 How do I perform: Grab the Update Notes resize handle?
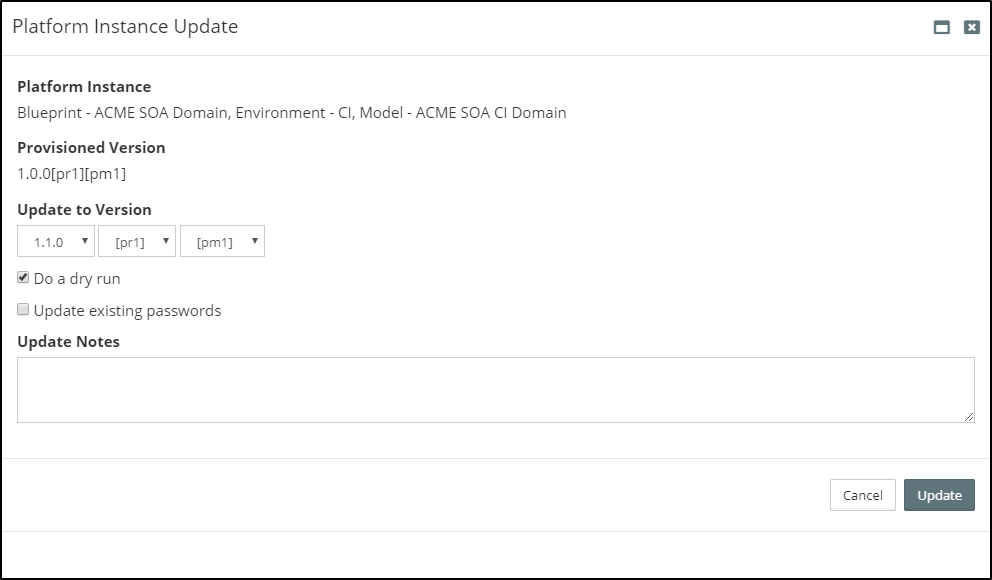(x=969, y=417)
